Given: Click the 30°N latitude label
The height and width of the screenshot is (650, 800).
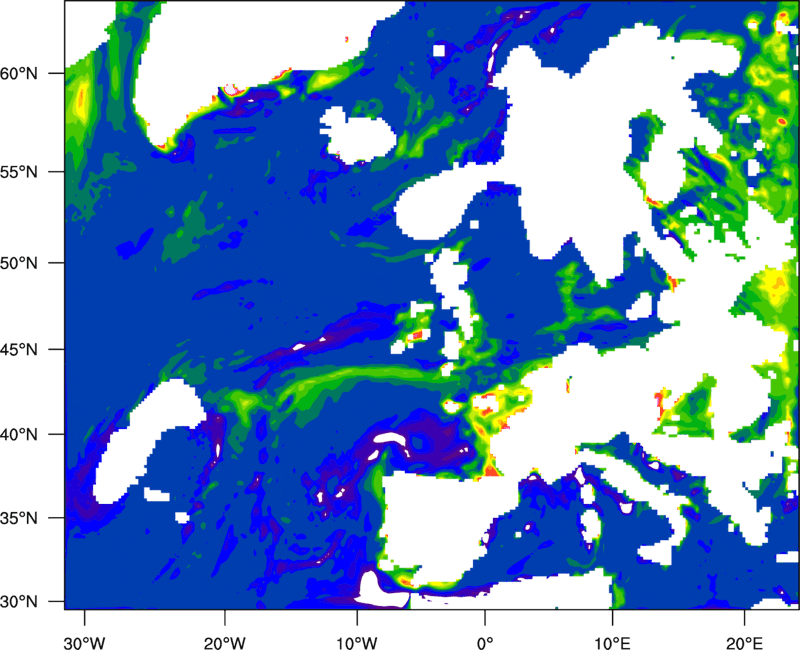Looking at the screenshot, I should click(19, 602).
